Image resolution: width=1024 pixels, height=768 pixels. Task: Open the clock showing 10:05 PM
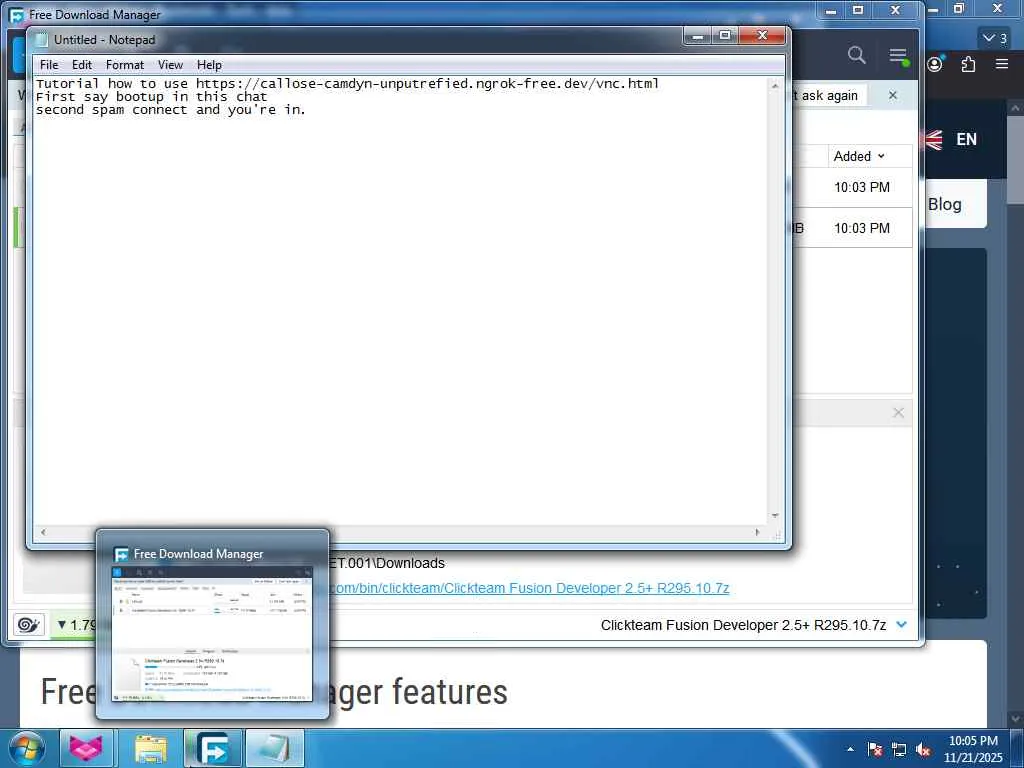point(972,749)
